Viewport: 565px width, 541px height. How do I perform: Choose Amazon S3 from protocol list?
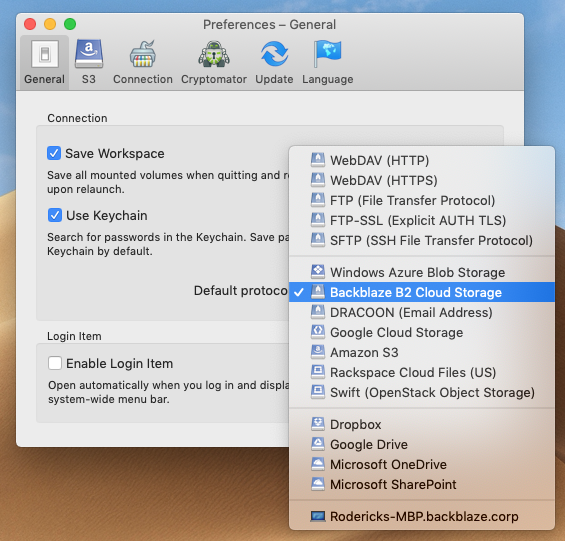click(x=422, y=352)
